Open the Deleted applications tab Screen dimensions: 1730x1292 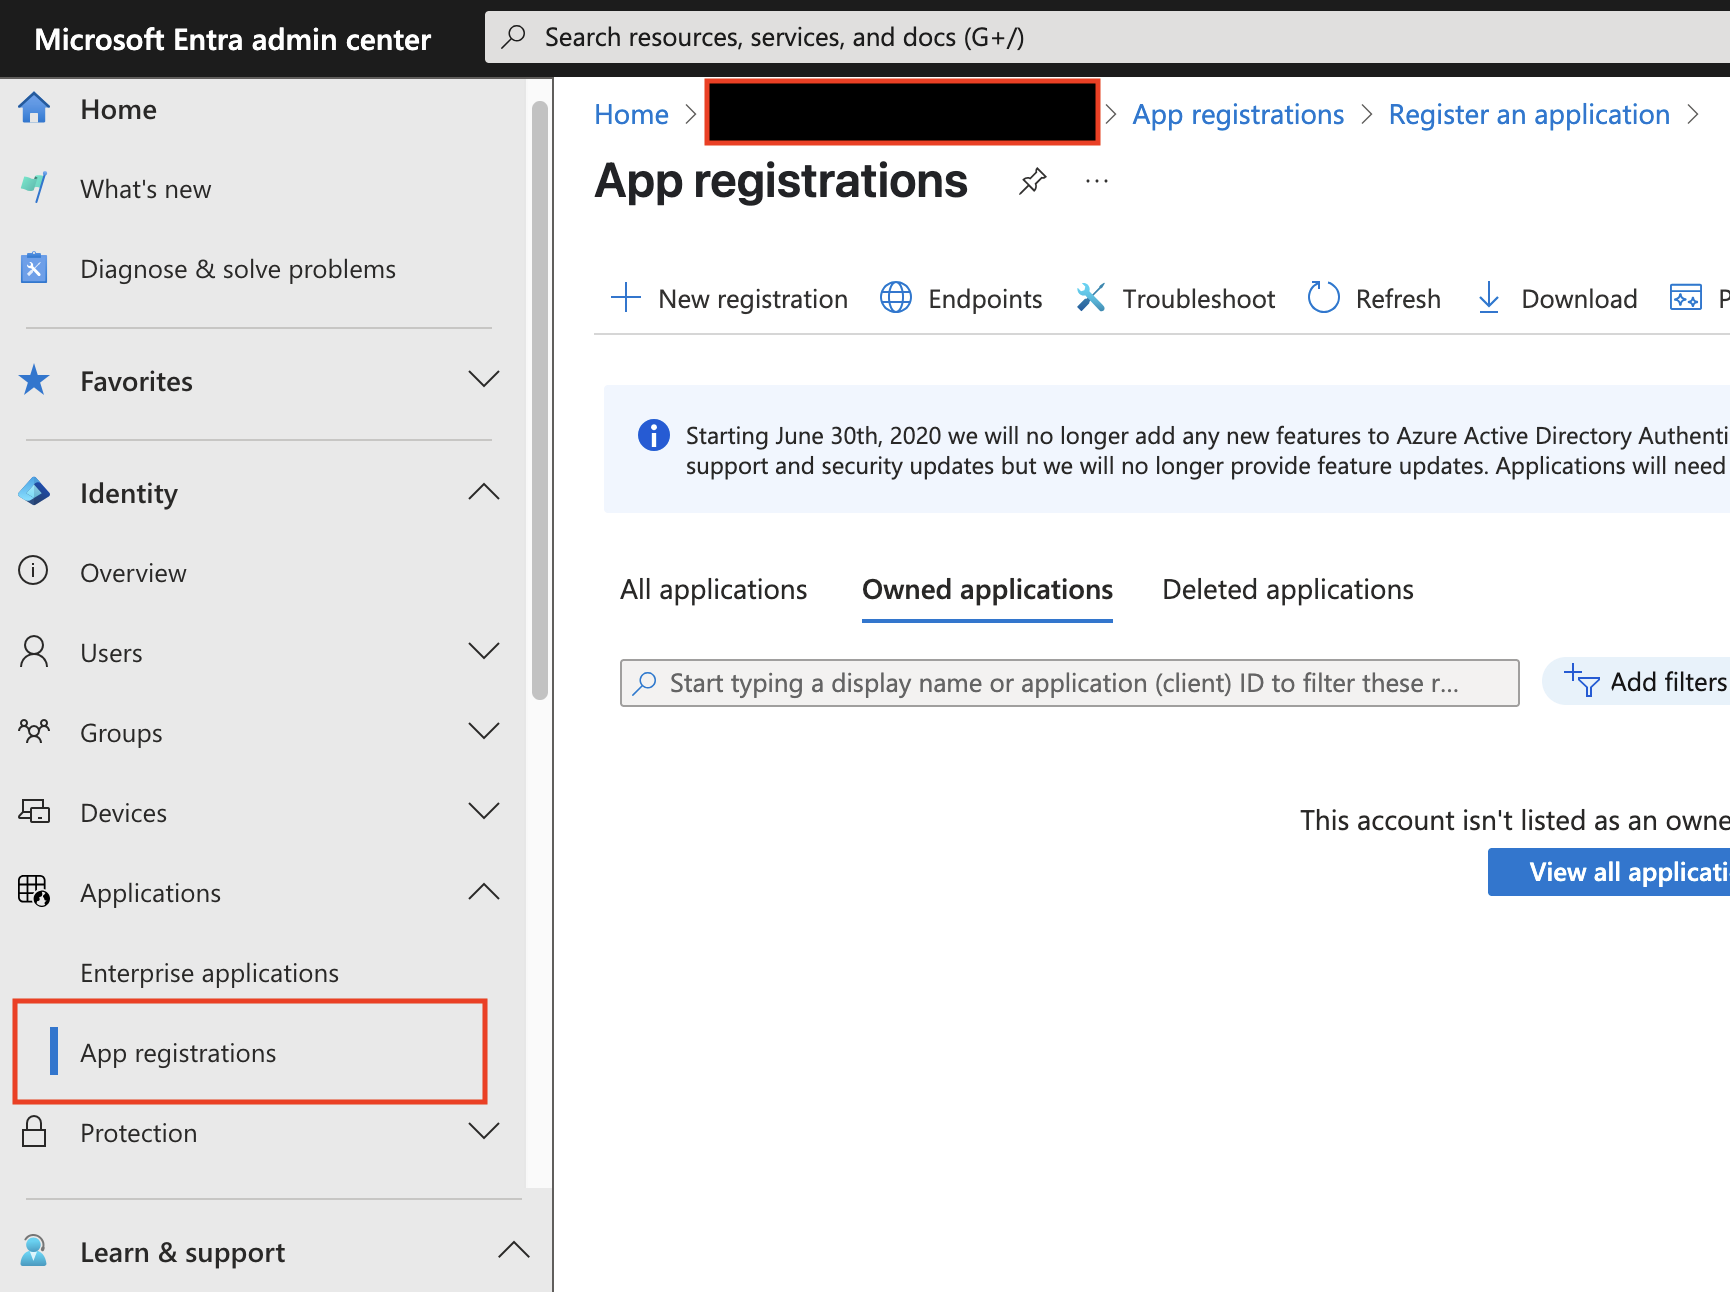tap(1288, 590)
